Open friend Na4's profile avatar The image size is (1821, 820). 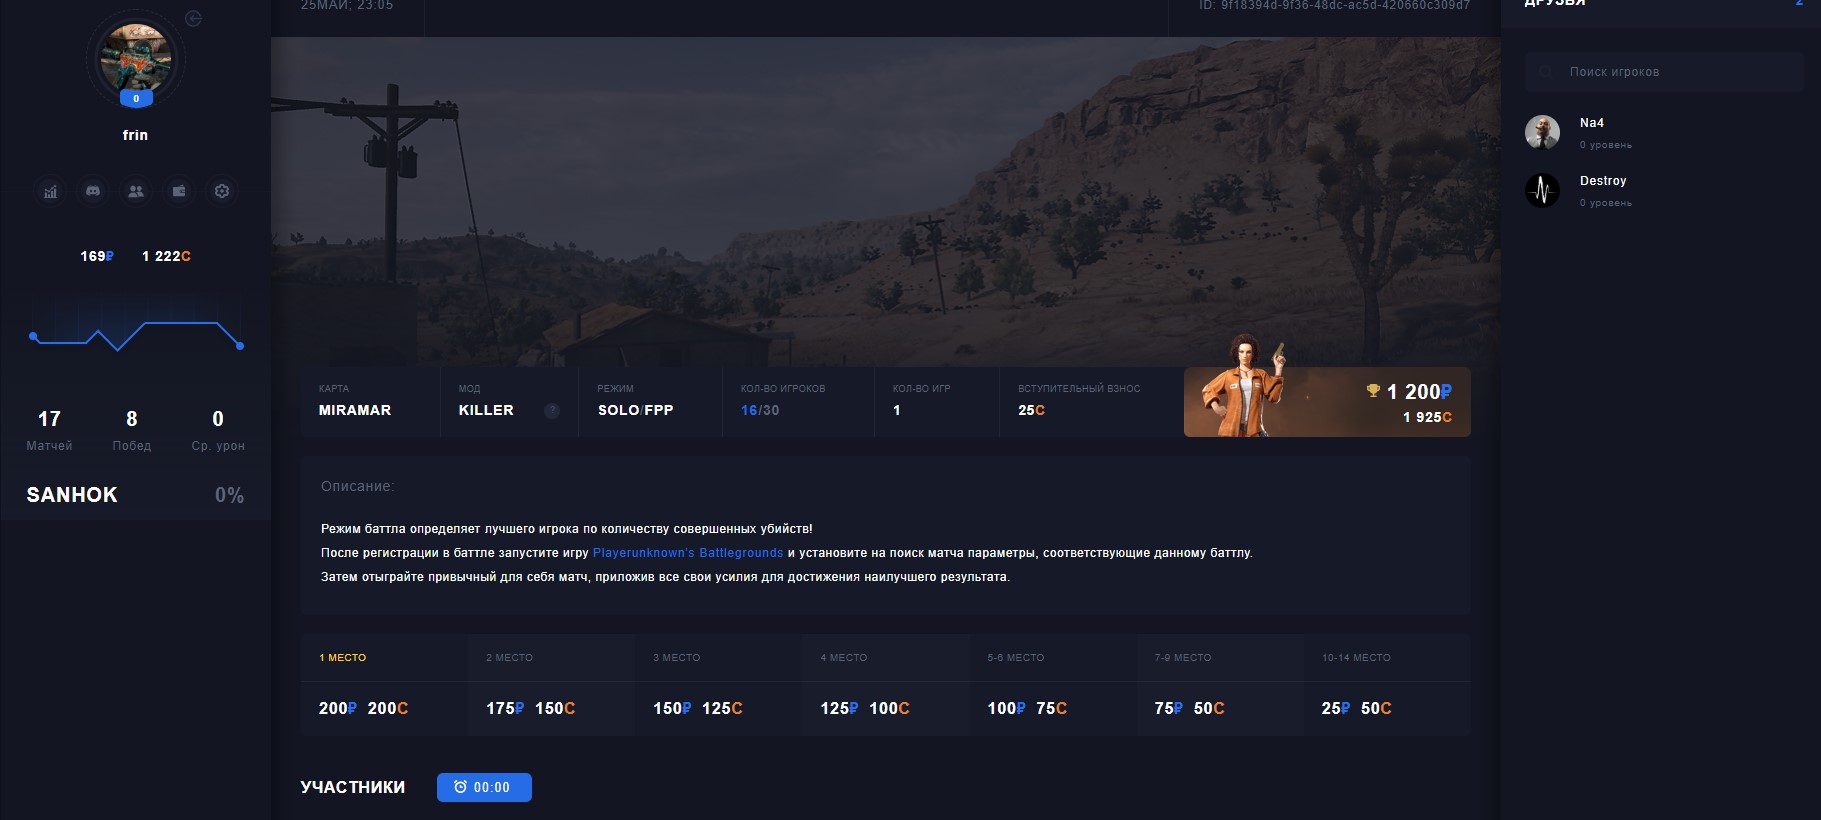[x=1542, y=132]
